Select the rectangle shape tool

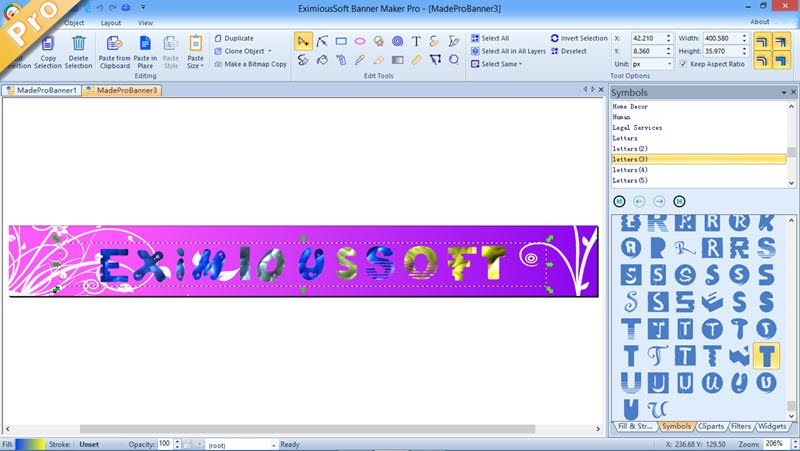pyautogui.click(x=341, y=41)
